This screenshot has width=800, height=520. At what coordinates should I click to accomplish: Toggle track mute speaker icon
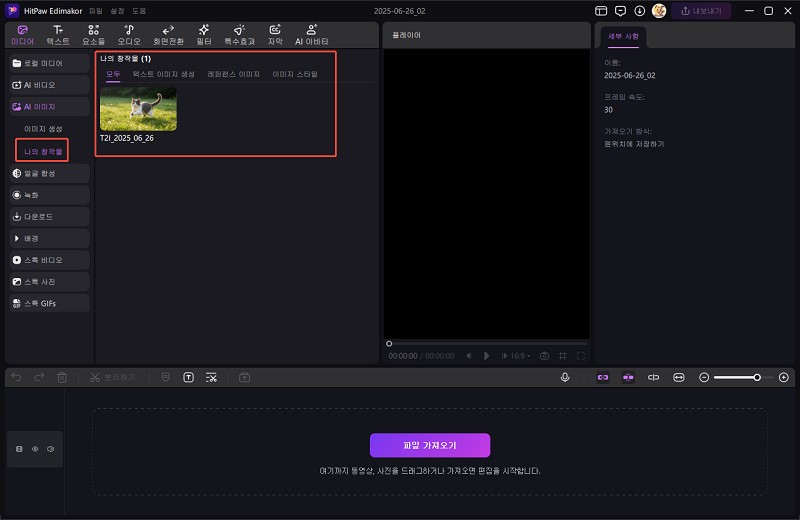pos(51,449)
